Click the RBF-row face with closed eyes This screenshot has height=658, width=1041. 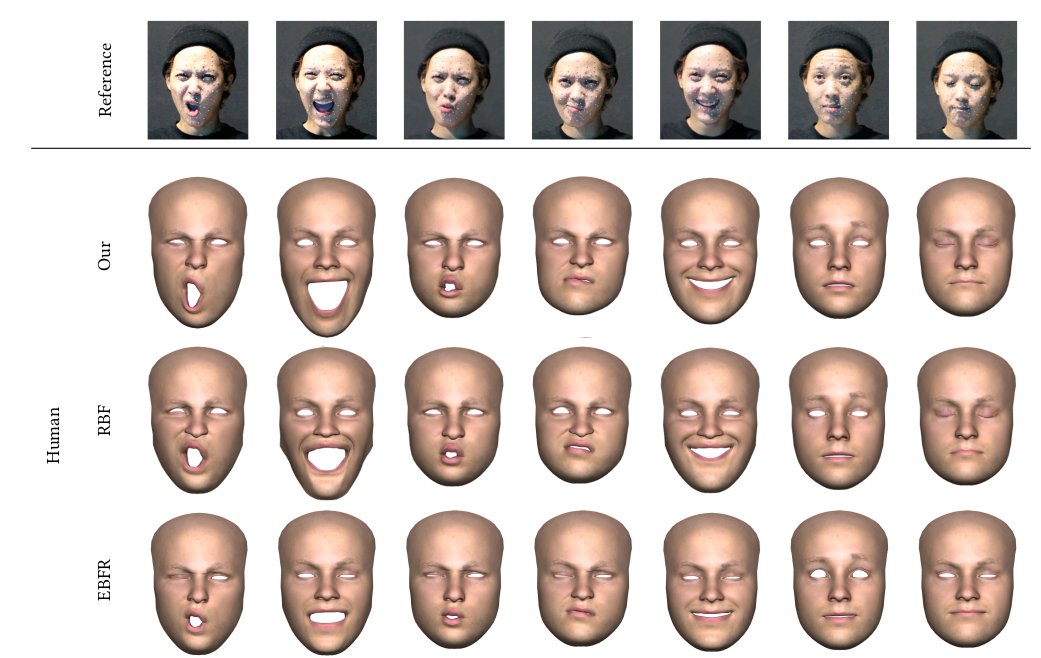tap(966, 416)
